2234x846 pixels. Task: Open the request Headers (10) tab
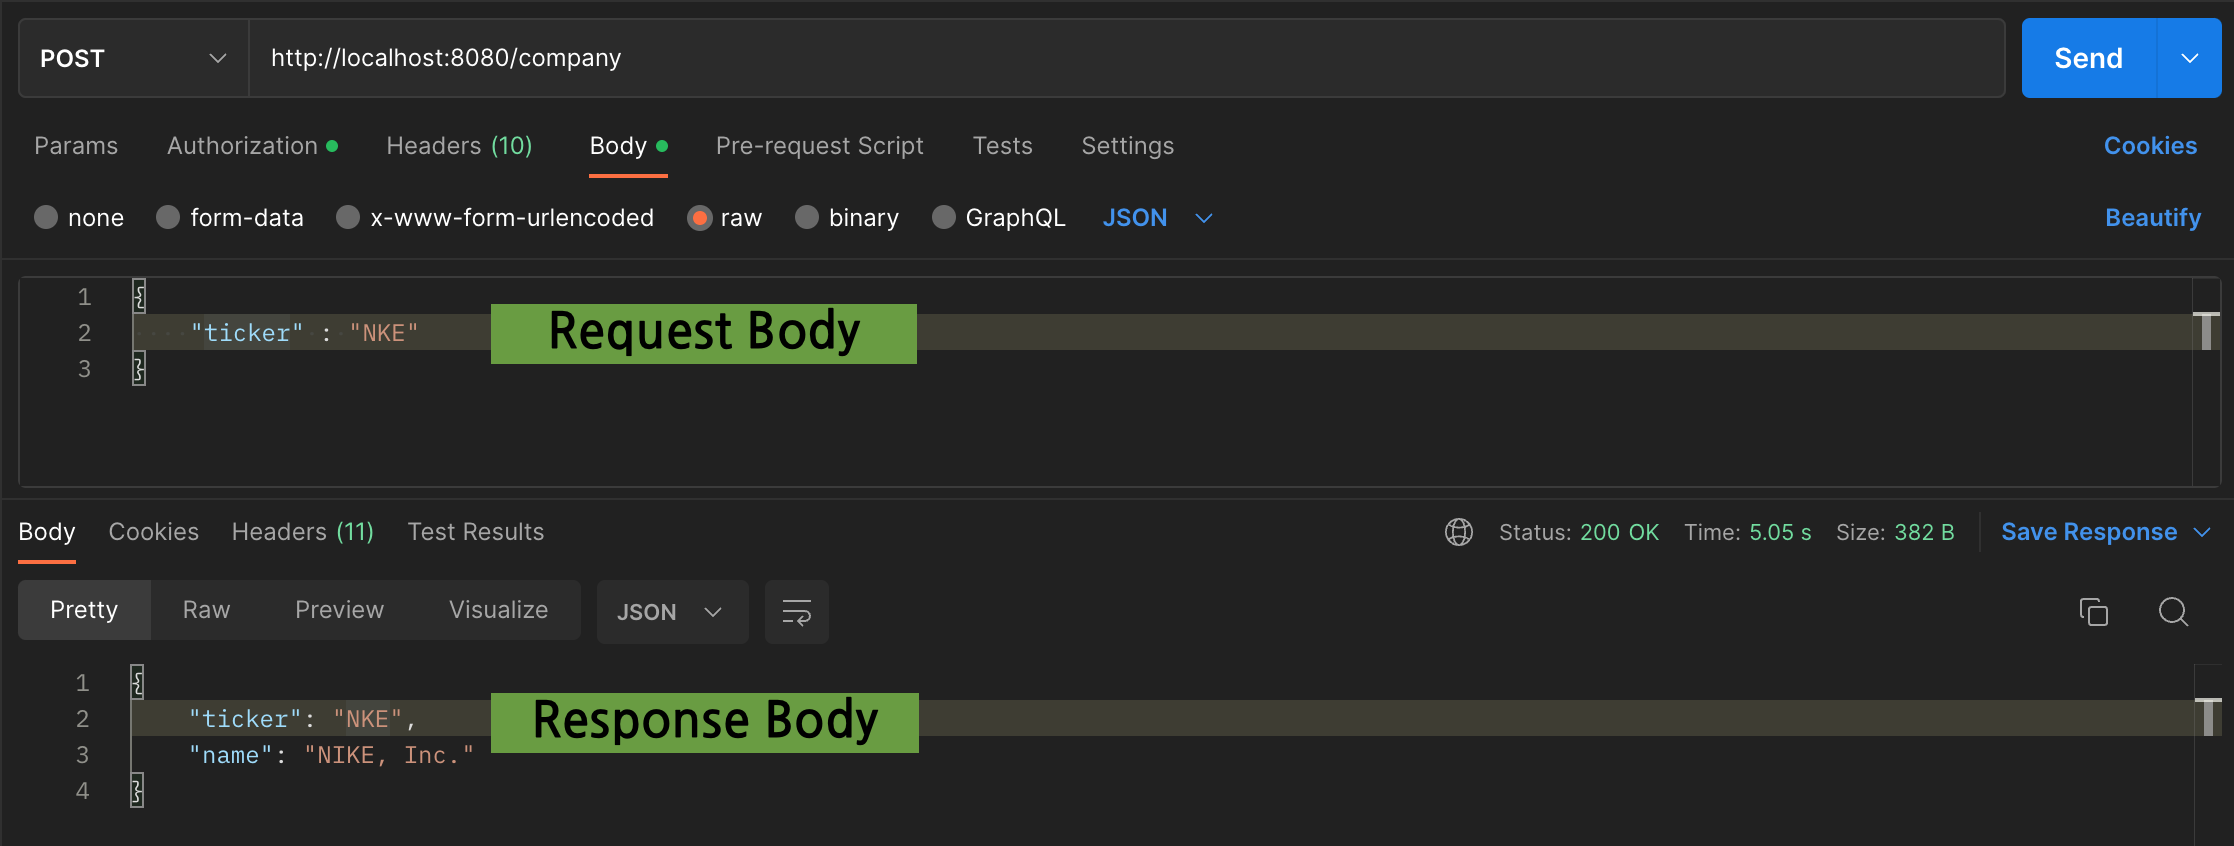point(459,146)
